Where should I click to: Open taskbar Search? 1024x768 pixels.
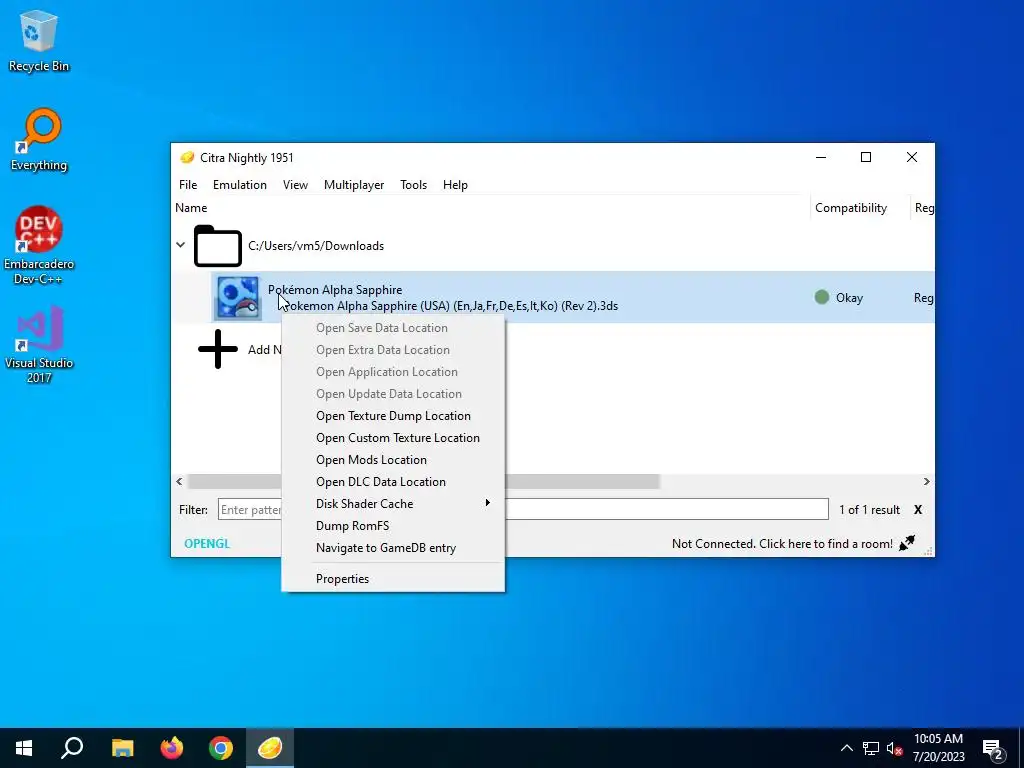(x=72, y=748)
